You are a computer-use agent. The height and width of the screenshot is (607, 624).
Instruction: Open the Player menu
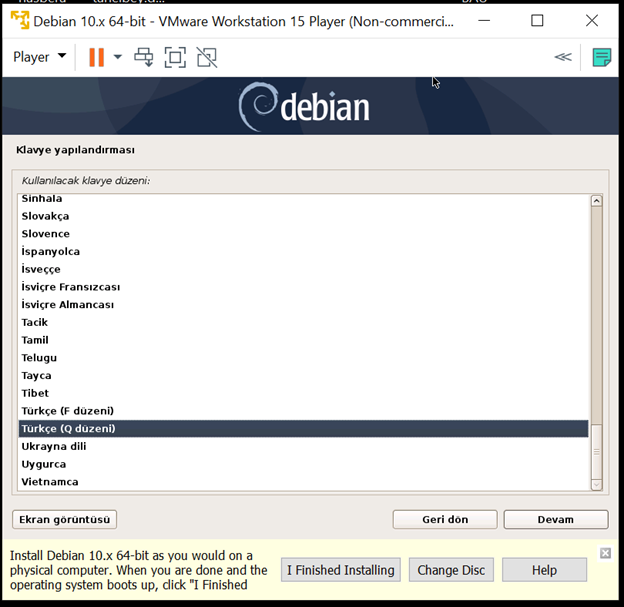point(39,57)
